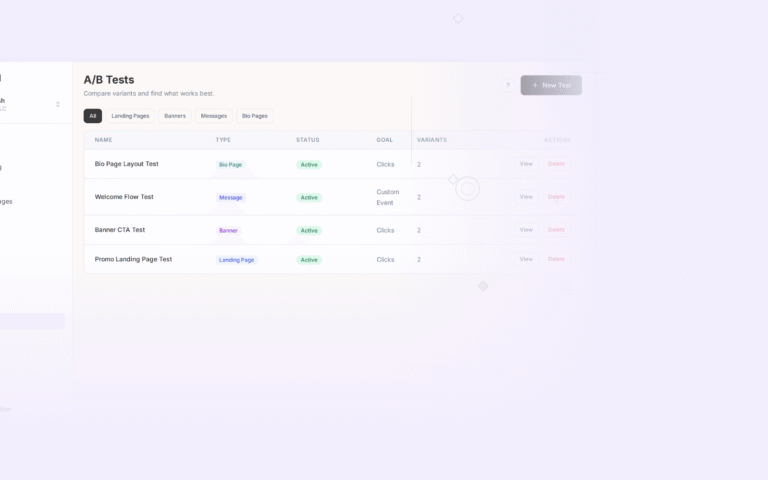This screenshot has height=480, width=768.
Task: Select the All filter tab
Action: (x=93, y=116)
